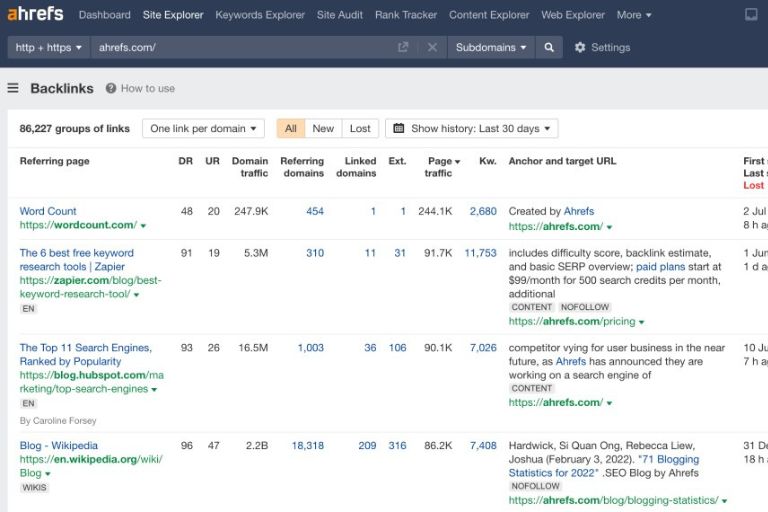The image size is (768, 512).
Task: Click the 106 external links value
Action: [x=397, y=347]
